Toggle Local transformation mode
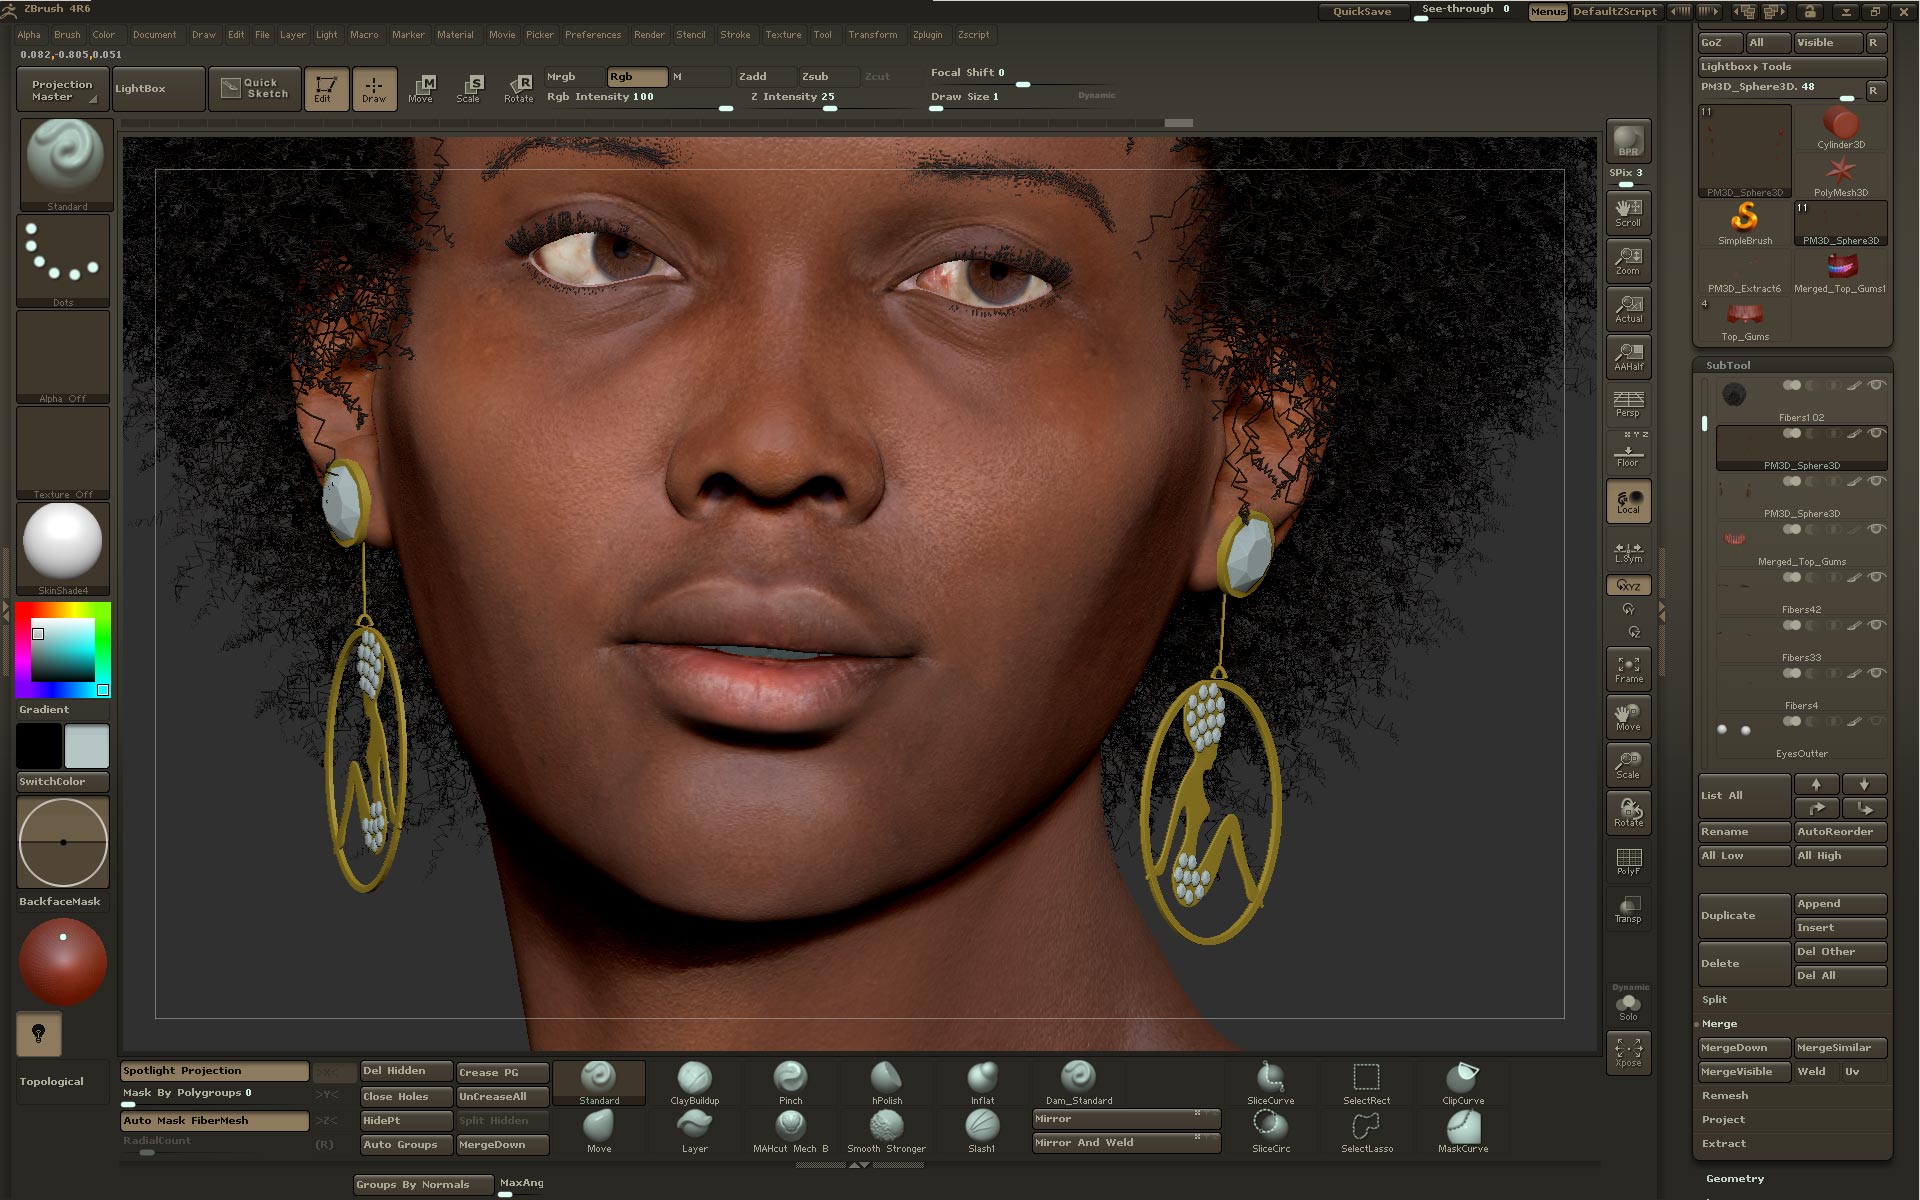 coord(1628,500)
